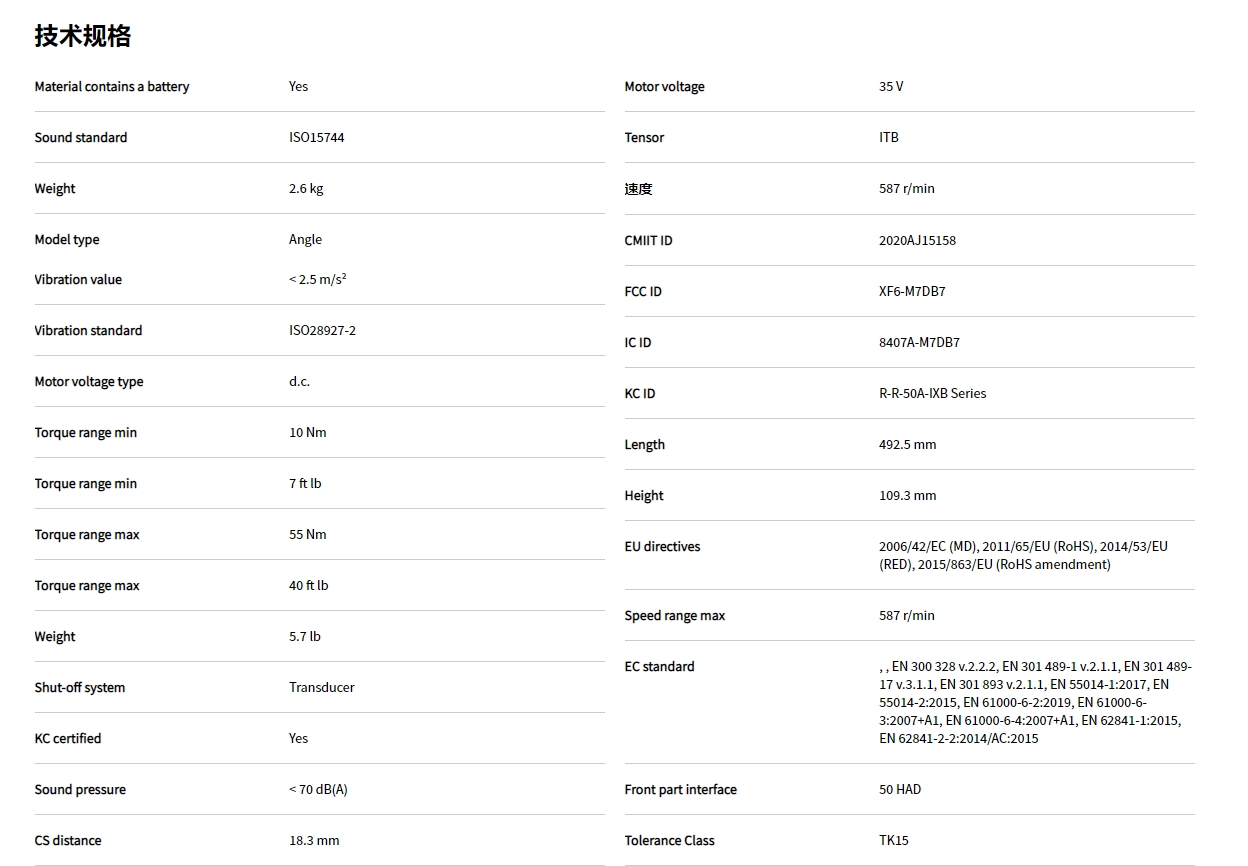Image resolution: width=1248 pixels, height=866 pixels.
Task: Click the Shut-off system label
Action: pyautogui.click(x=80, y=688)
